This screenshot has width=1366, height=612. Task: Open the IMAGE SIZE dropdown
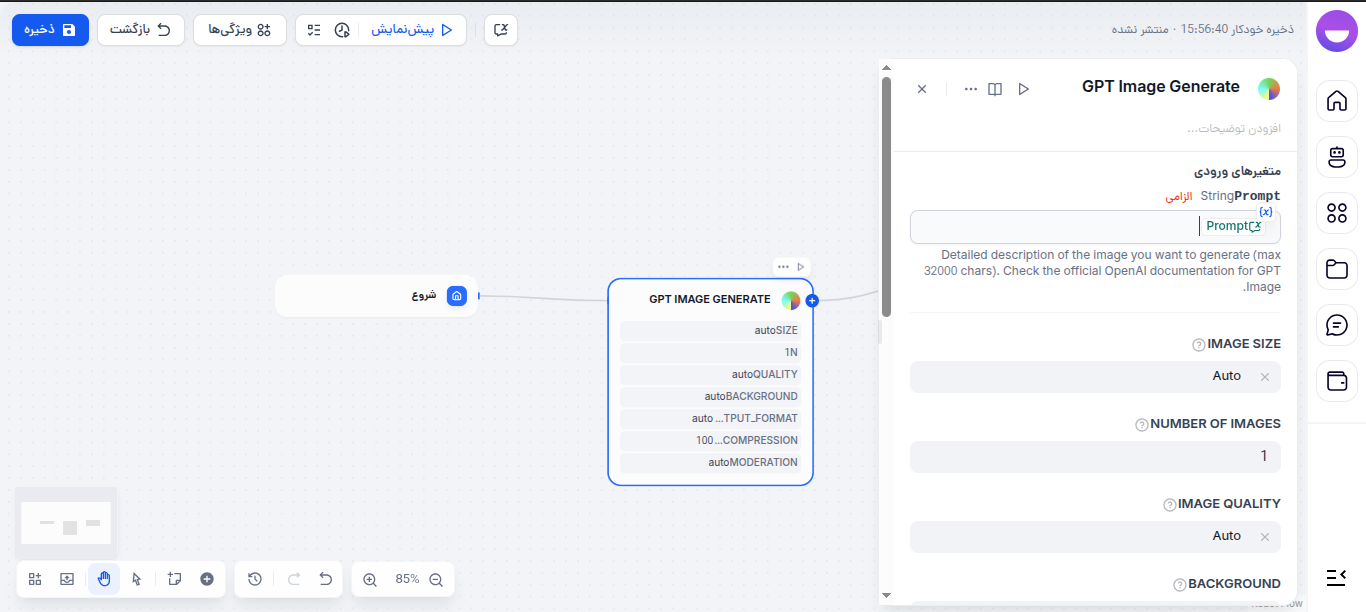point(1095,376)
